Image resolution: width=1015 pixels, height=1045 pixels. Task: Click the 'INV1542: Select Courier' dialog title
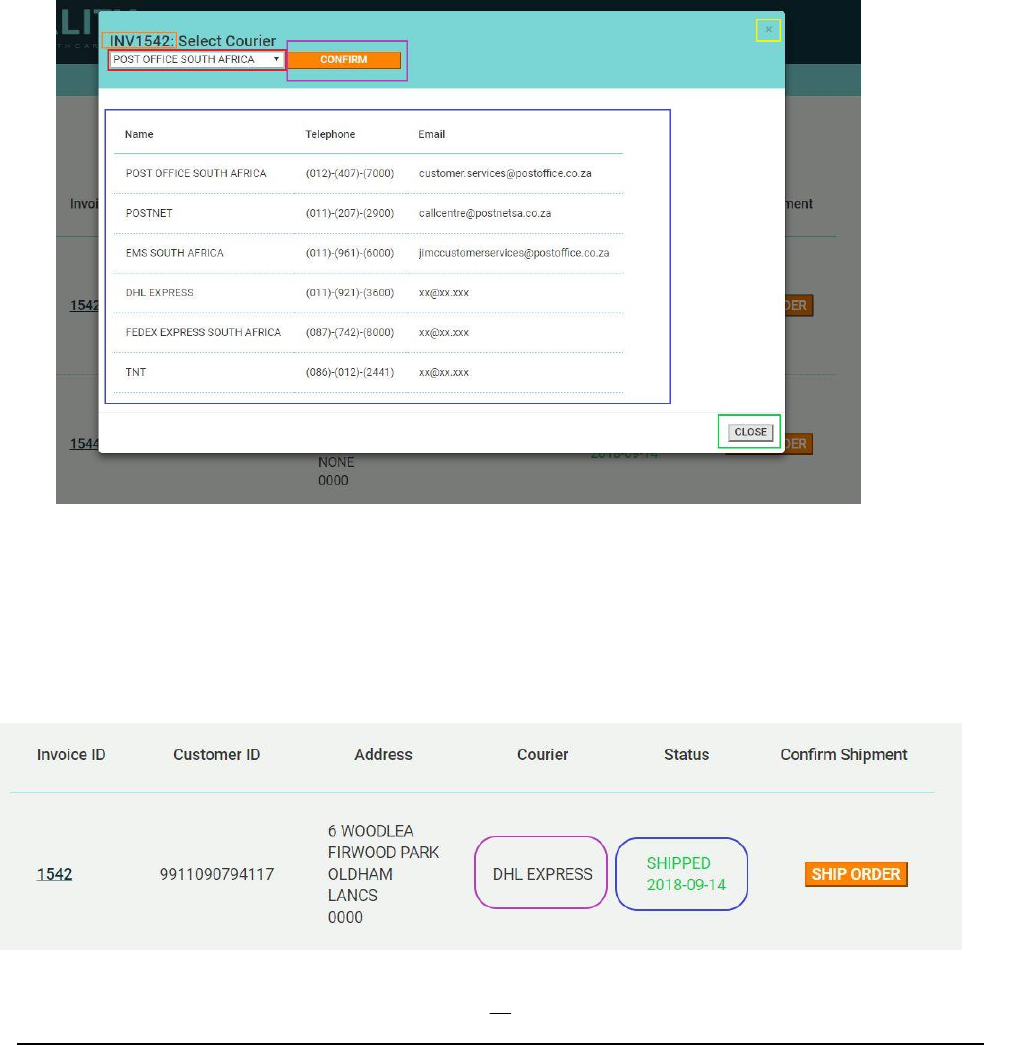tap(193, 41)
